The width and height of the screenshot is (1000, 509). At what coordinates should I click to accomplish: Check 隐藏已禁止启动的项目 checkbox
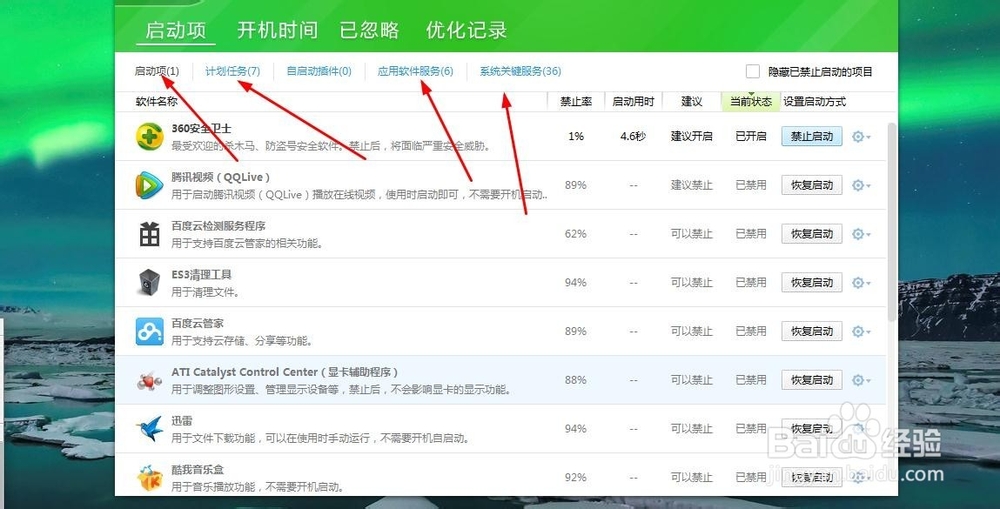[753, 71]
